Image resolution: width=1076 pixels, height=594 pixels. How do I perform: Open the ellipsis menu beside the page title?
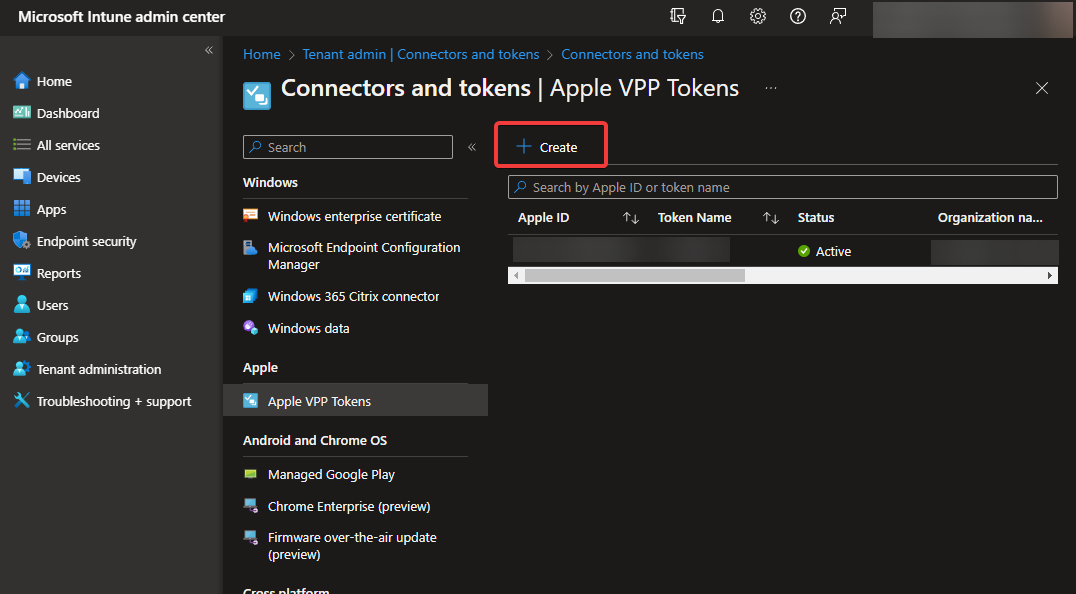point(770,88)
